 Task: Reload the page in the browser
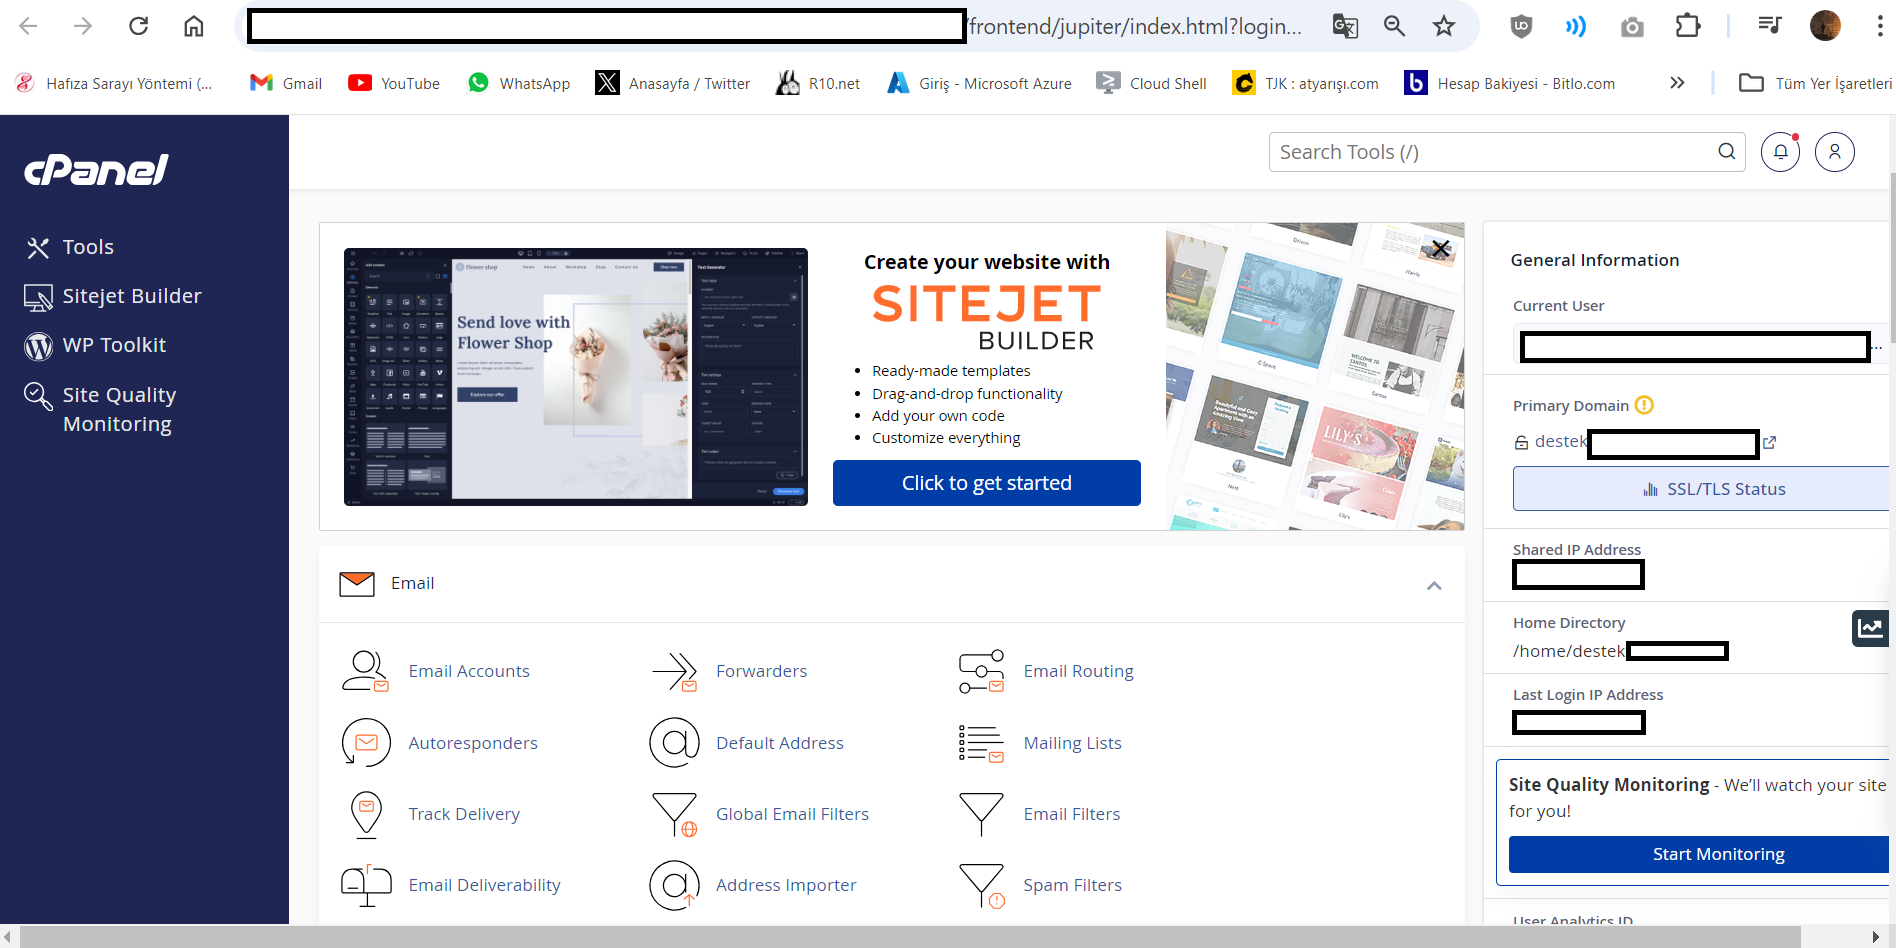(x=138, y=26)
